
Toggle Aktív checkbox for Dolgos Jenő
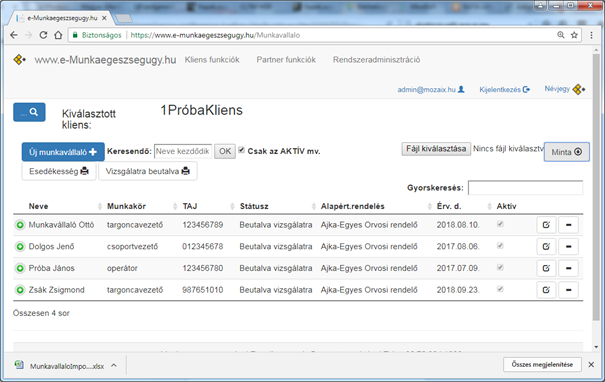click(500, 245)
